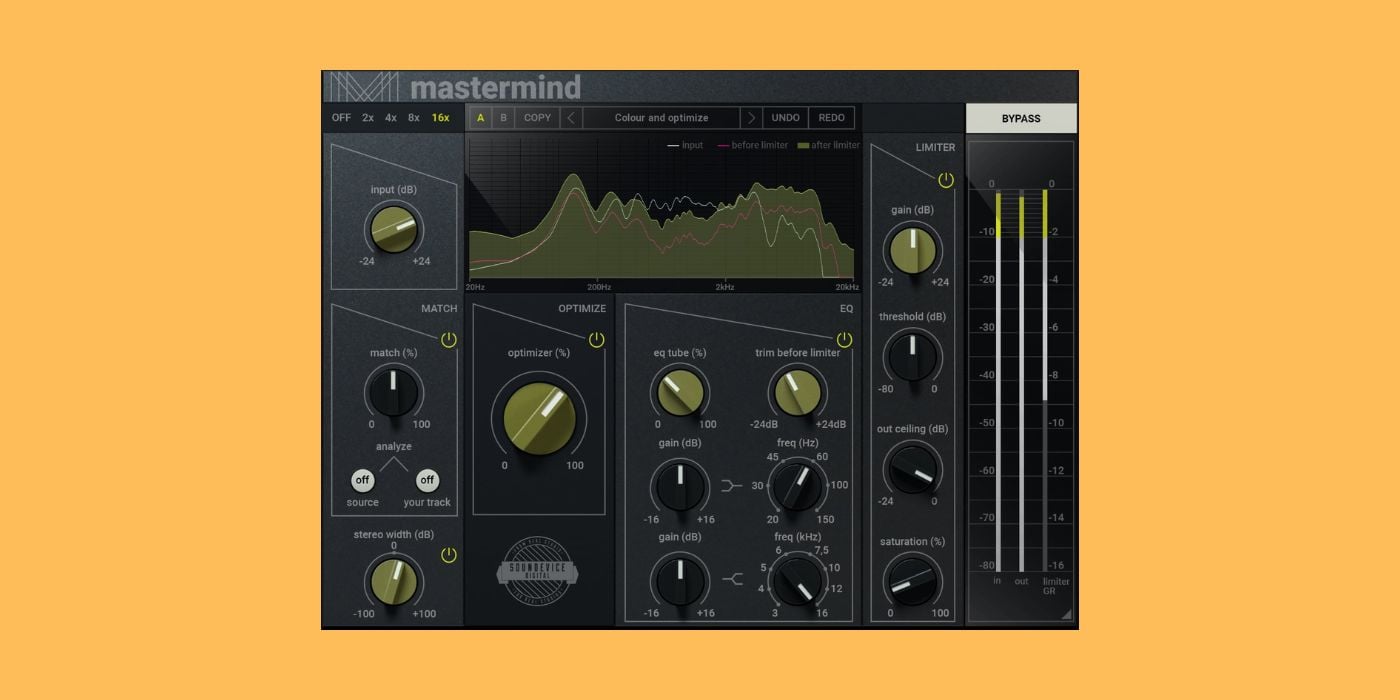Engage the BYPASS button
Image resolution: width=1400 pixels, height=700 pixels.
[x=1021, y=118]
